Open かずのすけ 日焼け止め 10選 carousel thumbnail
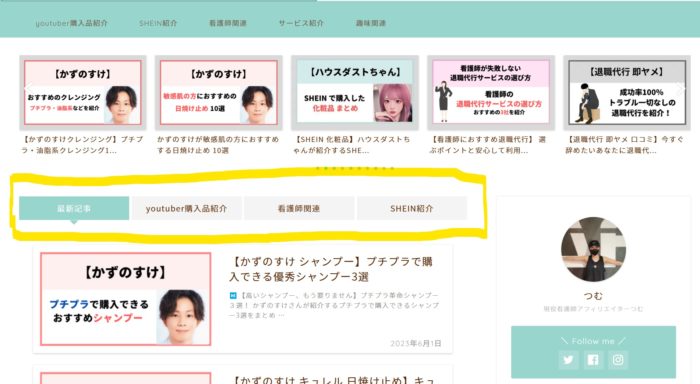Screen dimensions: 700x384 point(219,93)
